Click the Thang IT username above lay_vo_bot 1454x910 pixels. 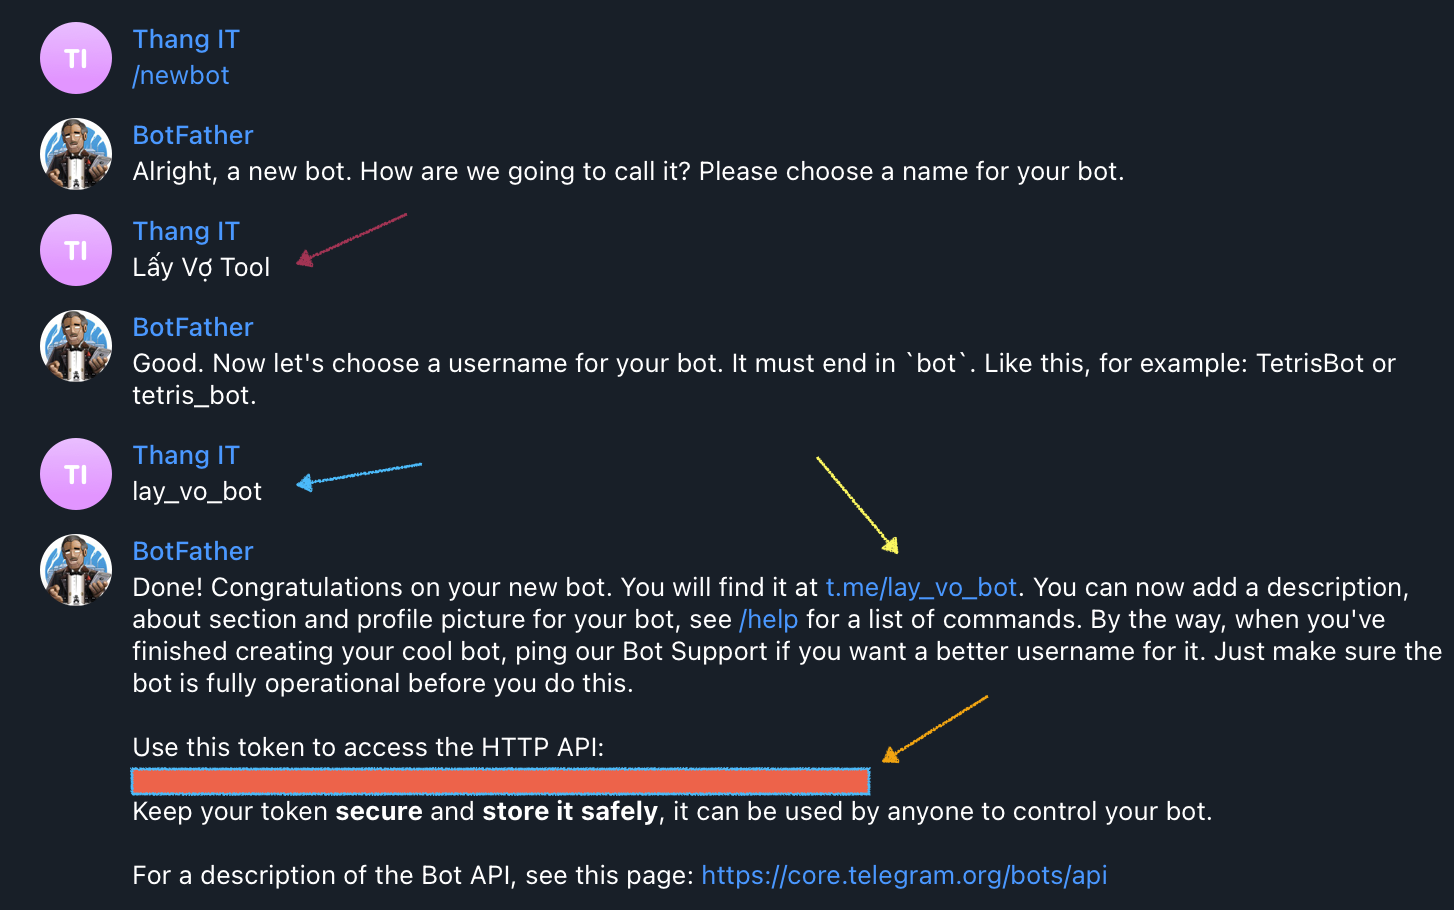click(186, 454)
